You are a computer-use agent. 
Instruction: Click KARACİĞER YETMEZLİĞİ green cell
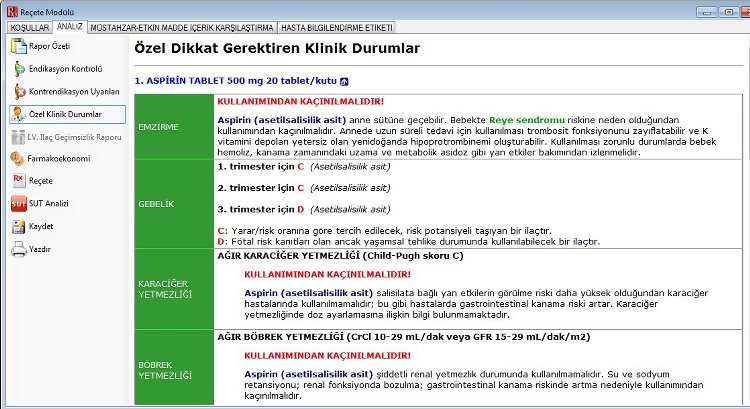tap(174, 289)
